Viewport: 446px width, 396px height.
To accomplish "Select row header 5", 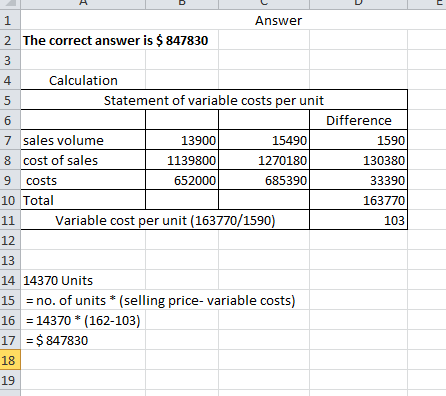I will [x=10, y=100].
